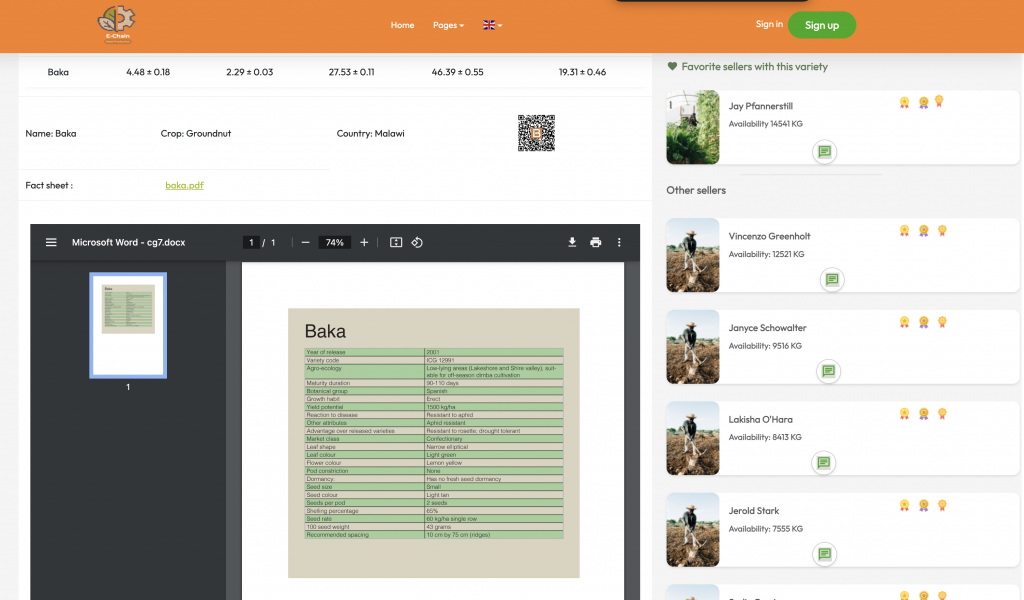
Task: Click Jay Pfannerstill's first award badge
Action: 904,103
